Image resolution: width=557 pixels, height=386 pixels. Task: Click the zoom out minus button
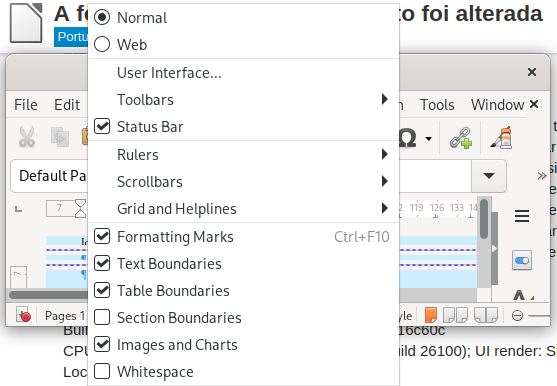pyautogui.click(x=517, y=315)
